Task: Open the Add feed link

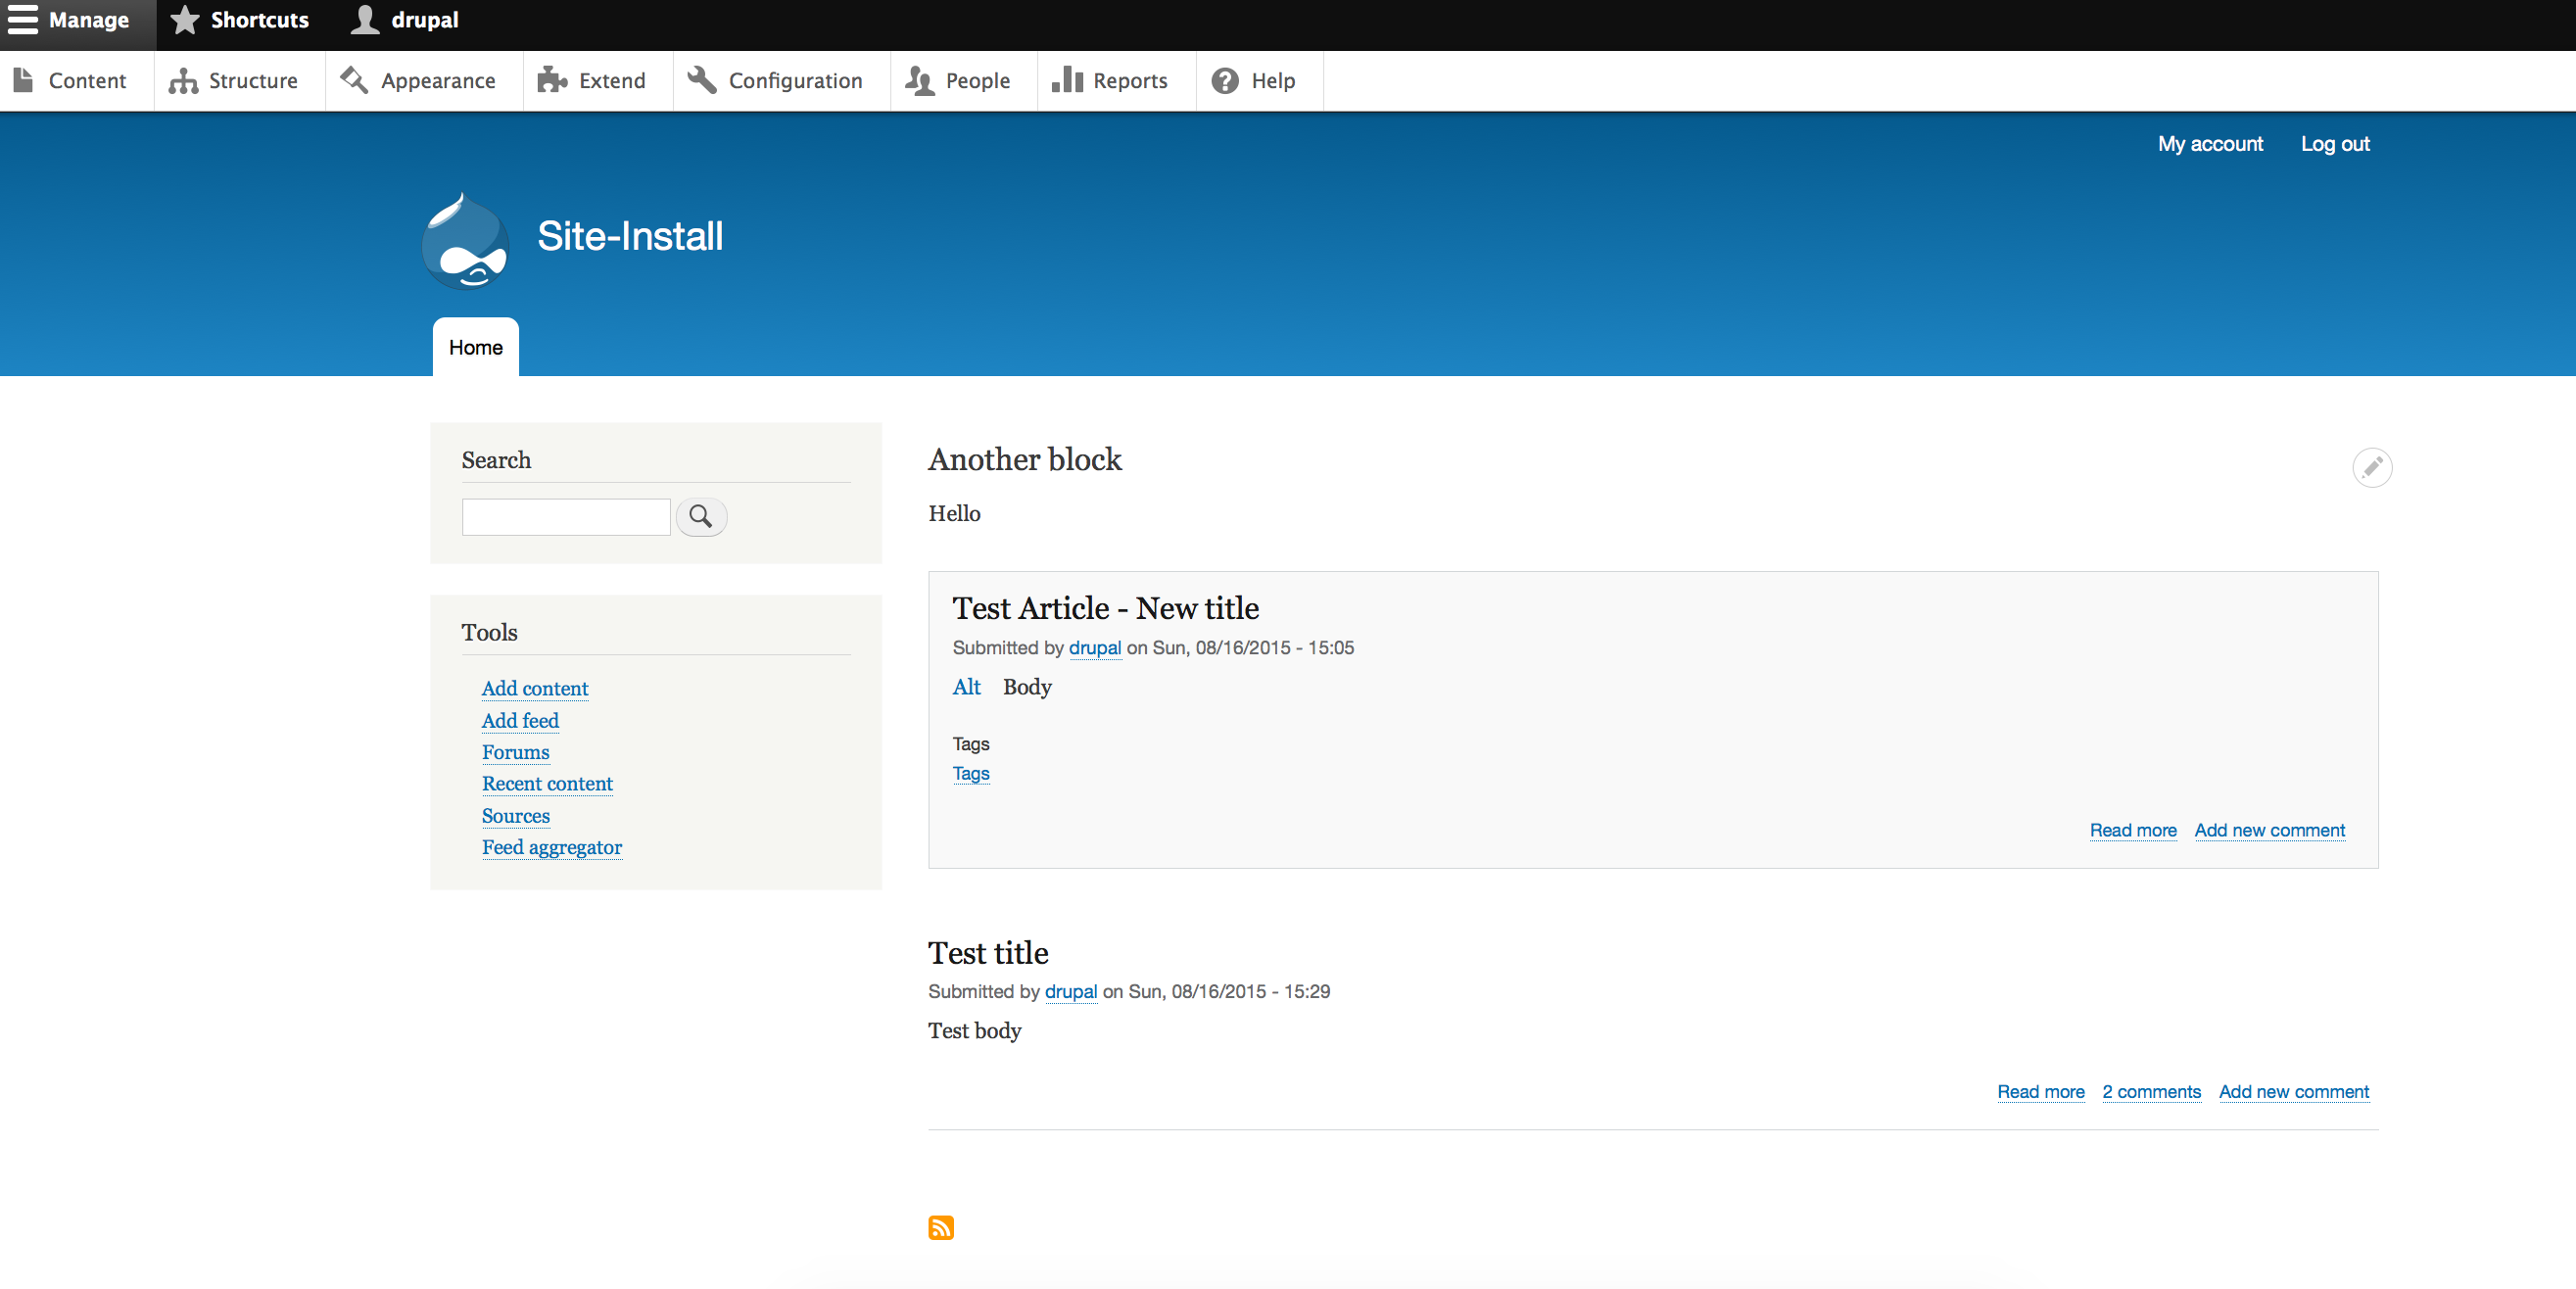Action: [520, 721]
